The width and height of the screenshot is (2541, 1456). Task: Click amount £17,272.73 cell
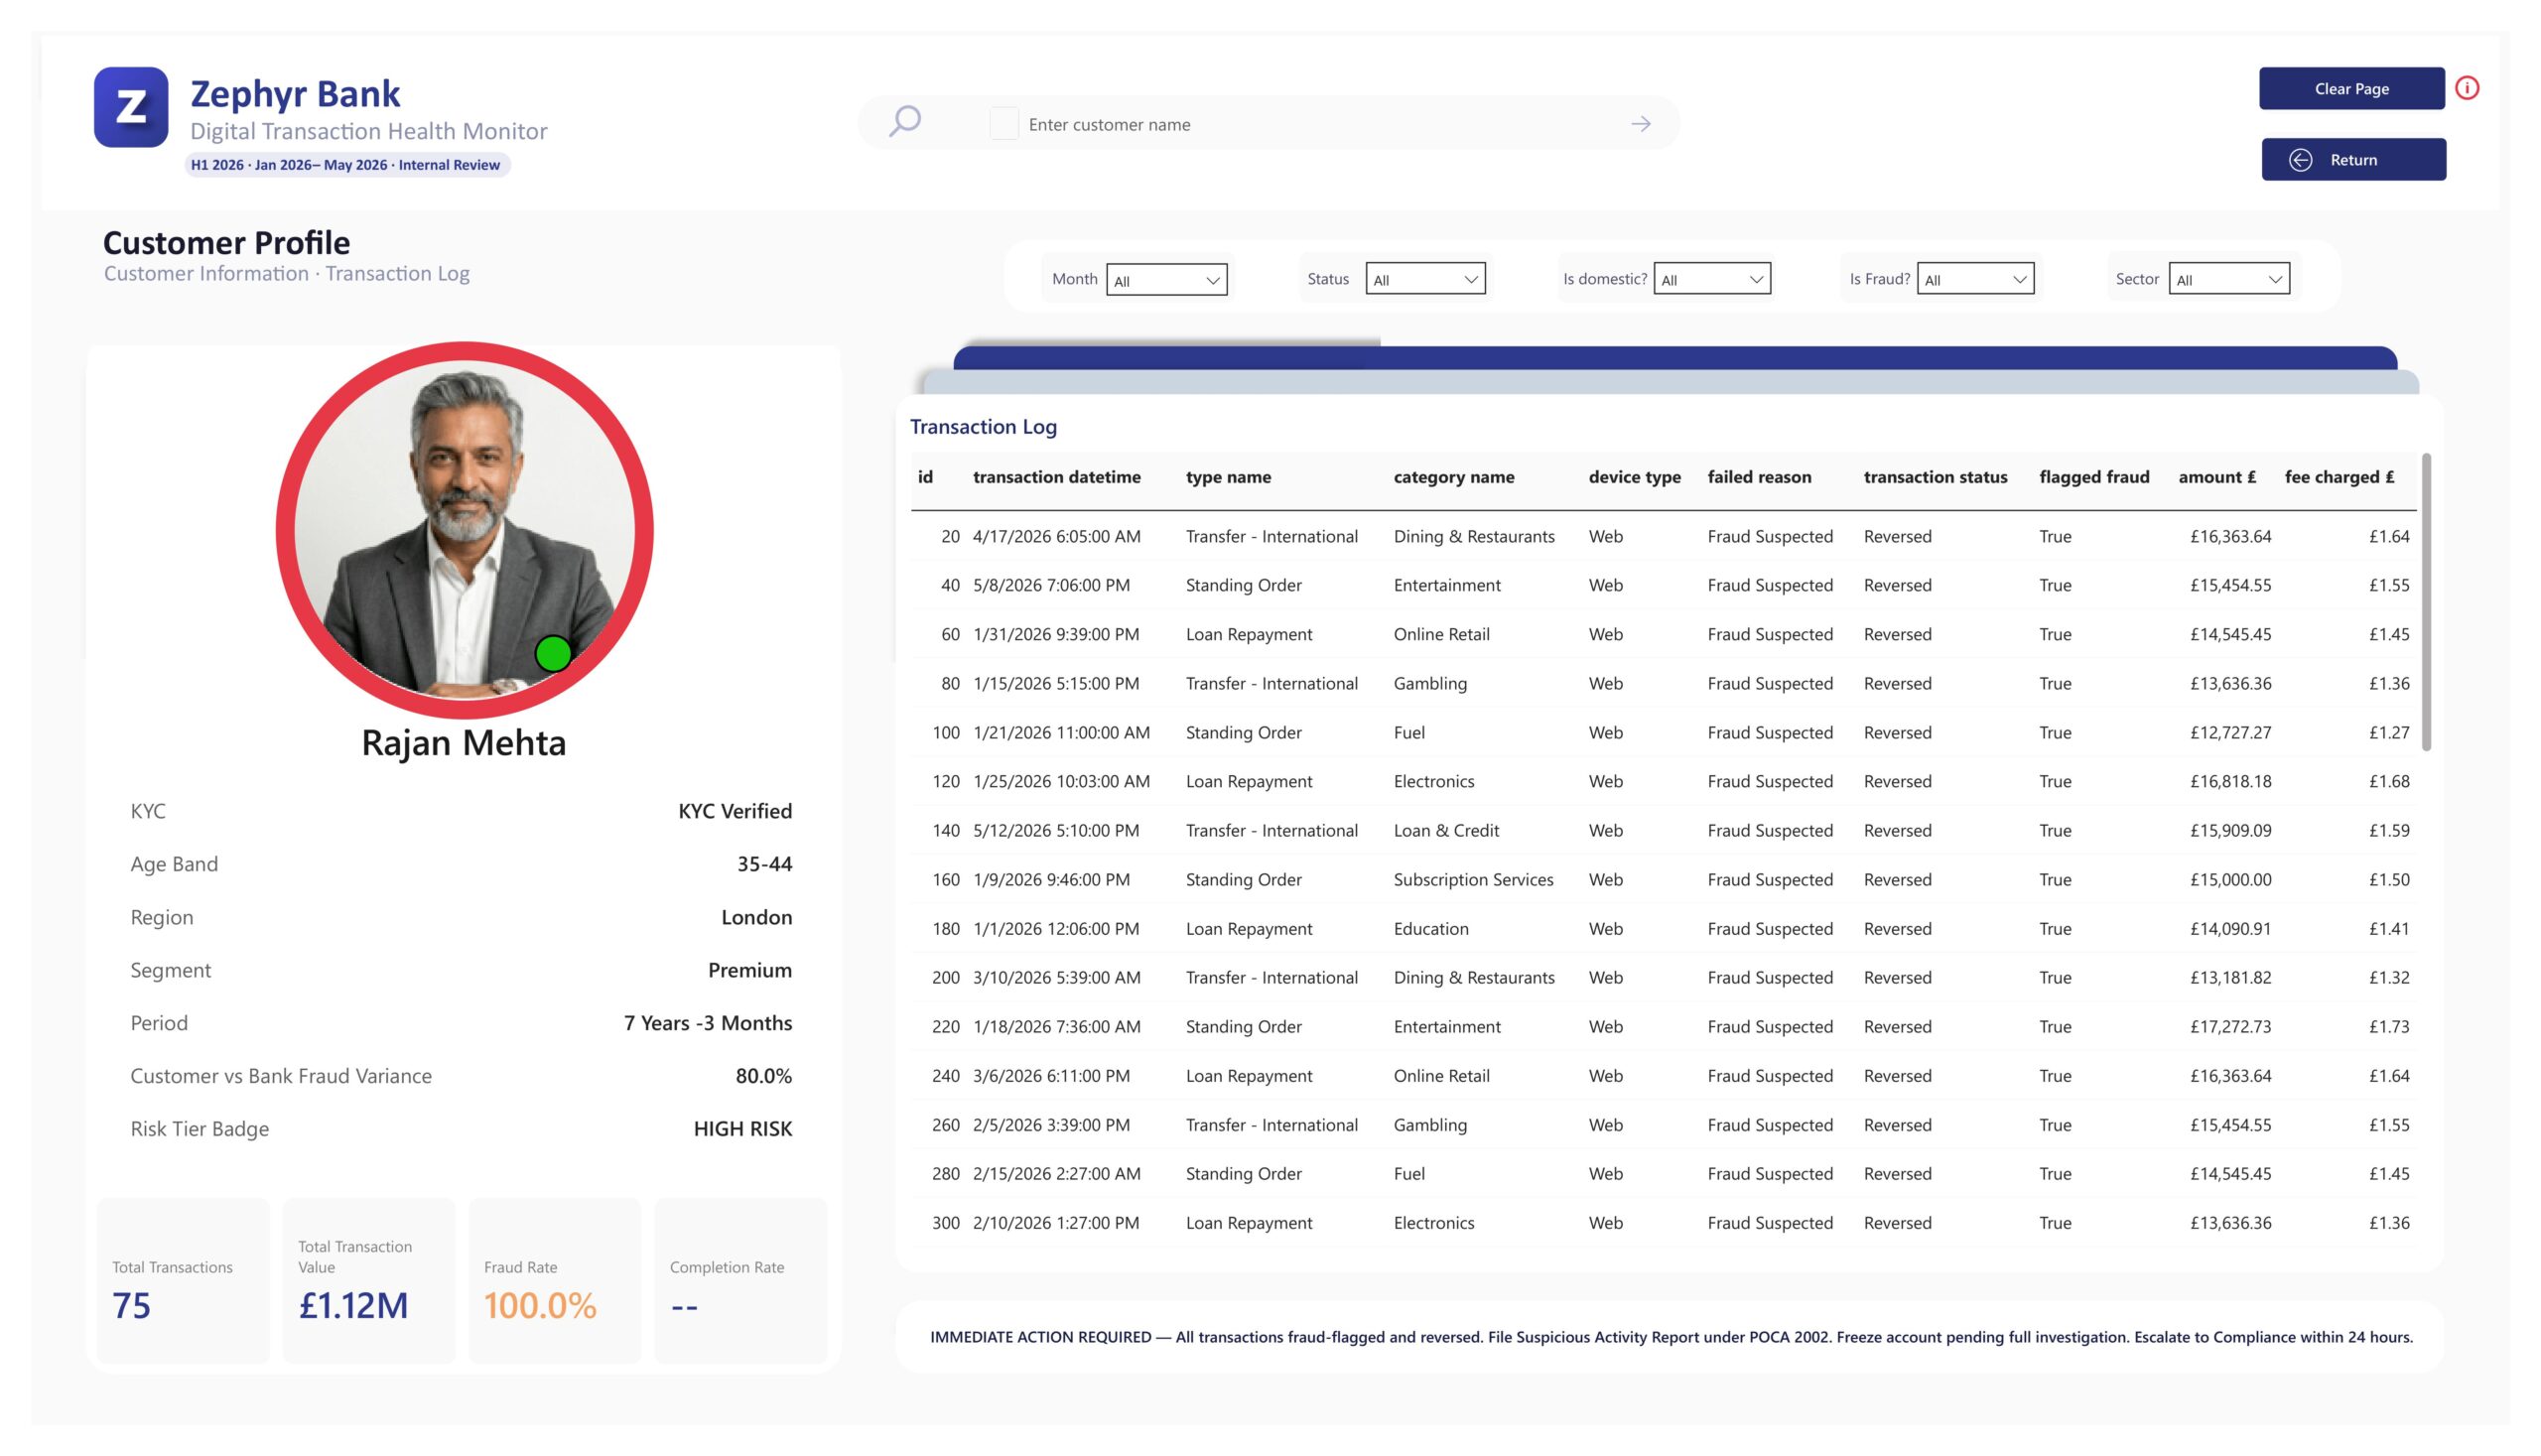[2230, 1027]
